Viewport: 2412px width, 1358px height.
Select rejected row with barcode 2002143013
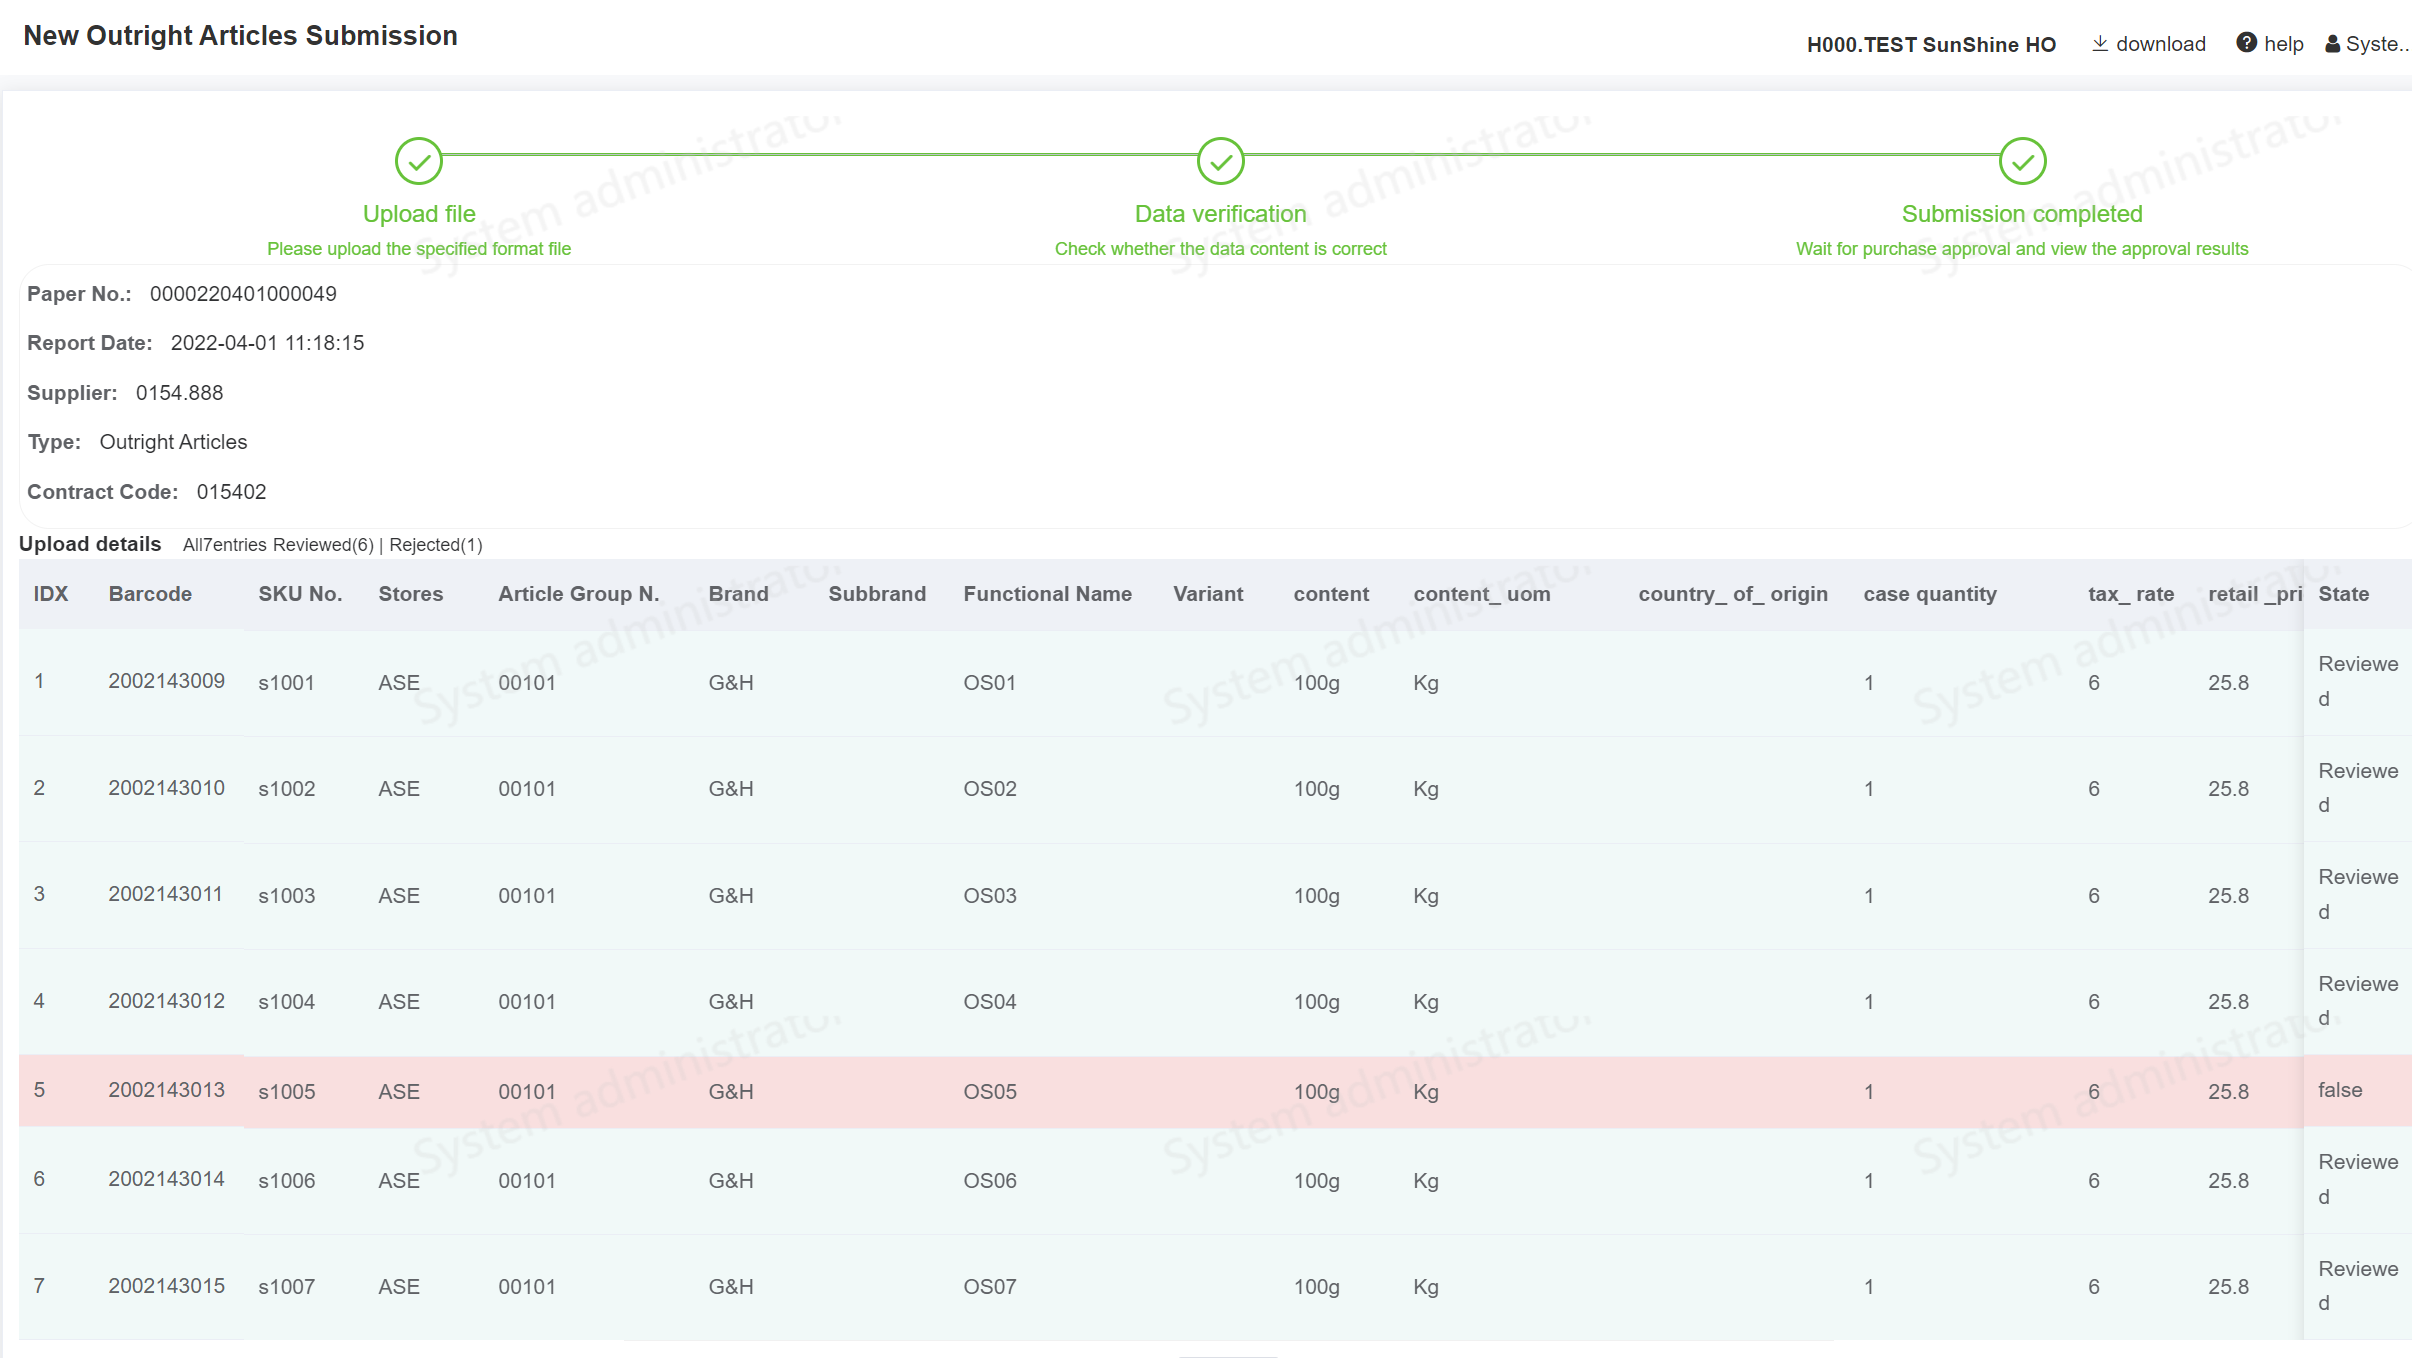pyautogui.click(x=166, y=1090)
